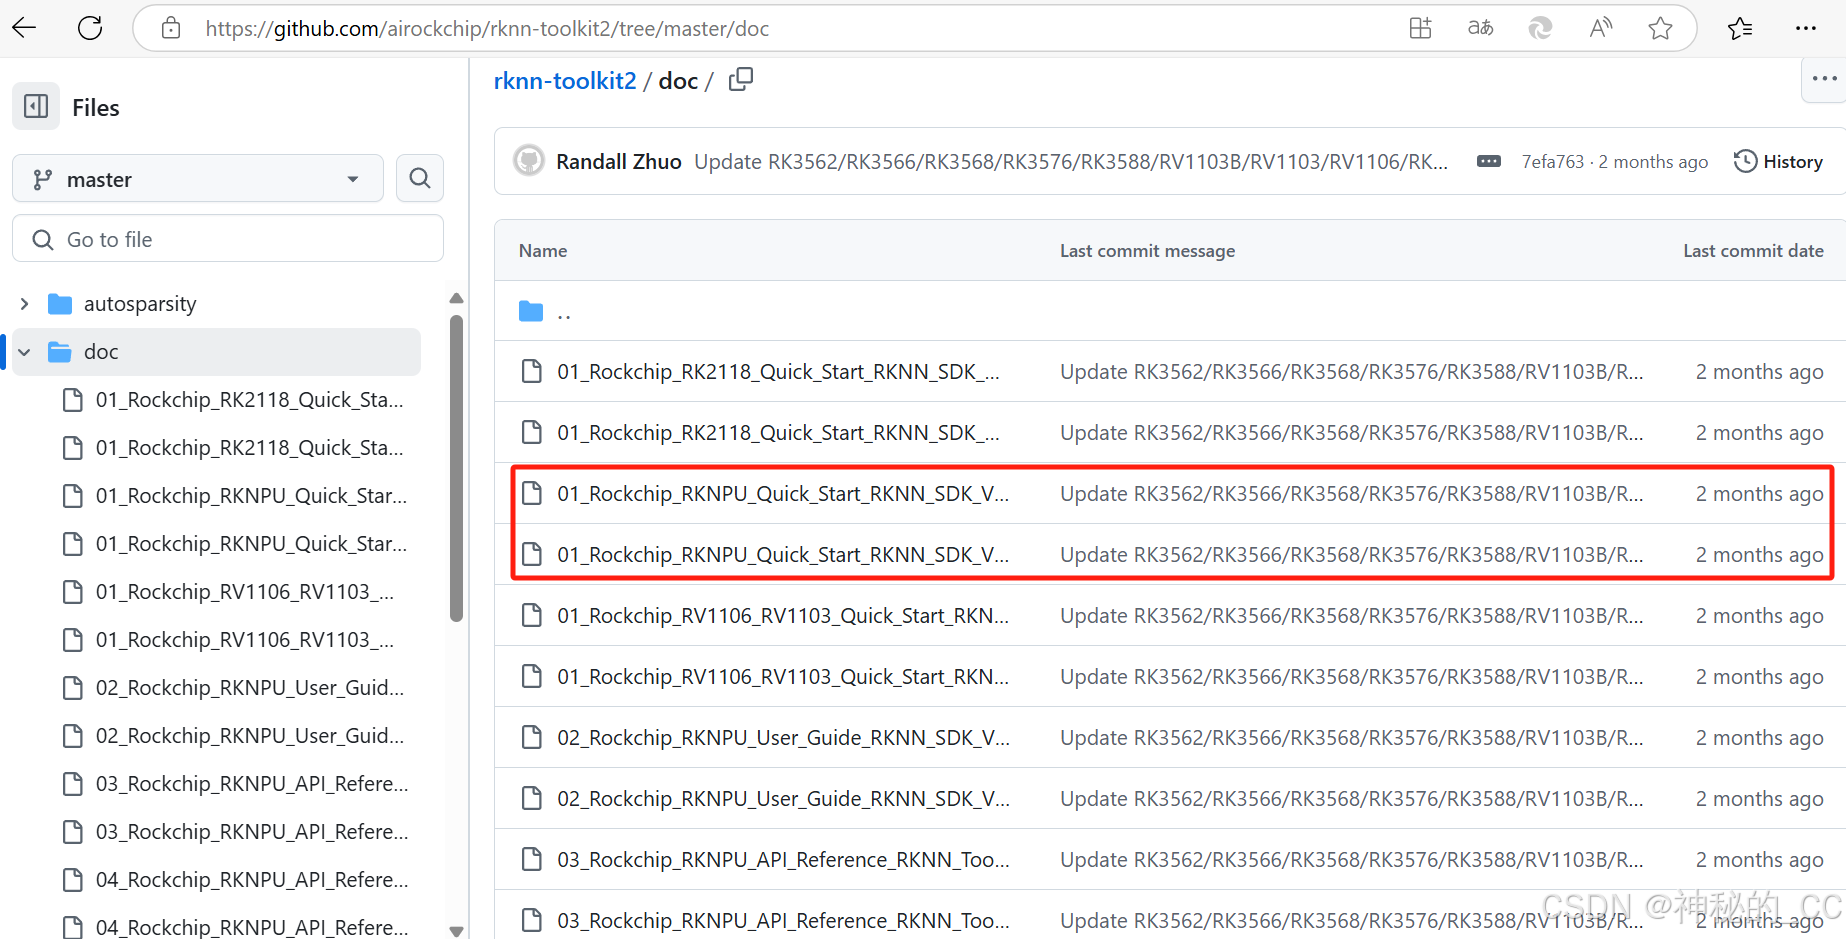Click the Name column header
This screenshot has width=1846, height=939.
click(543, 251)
